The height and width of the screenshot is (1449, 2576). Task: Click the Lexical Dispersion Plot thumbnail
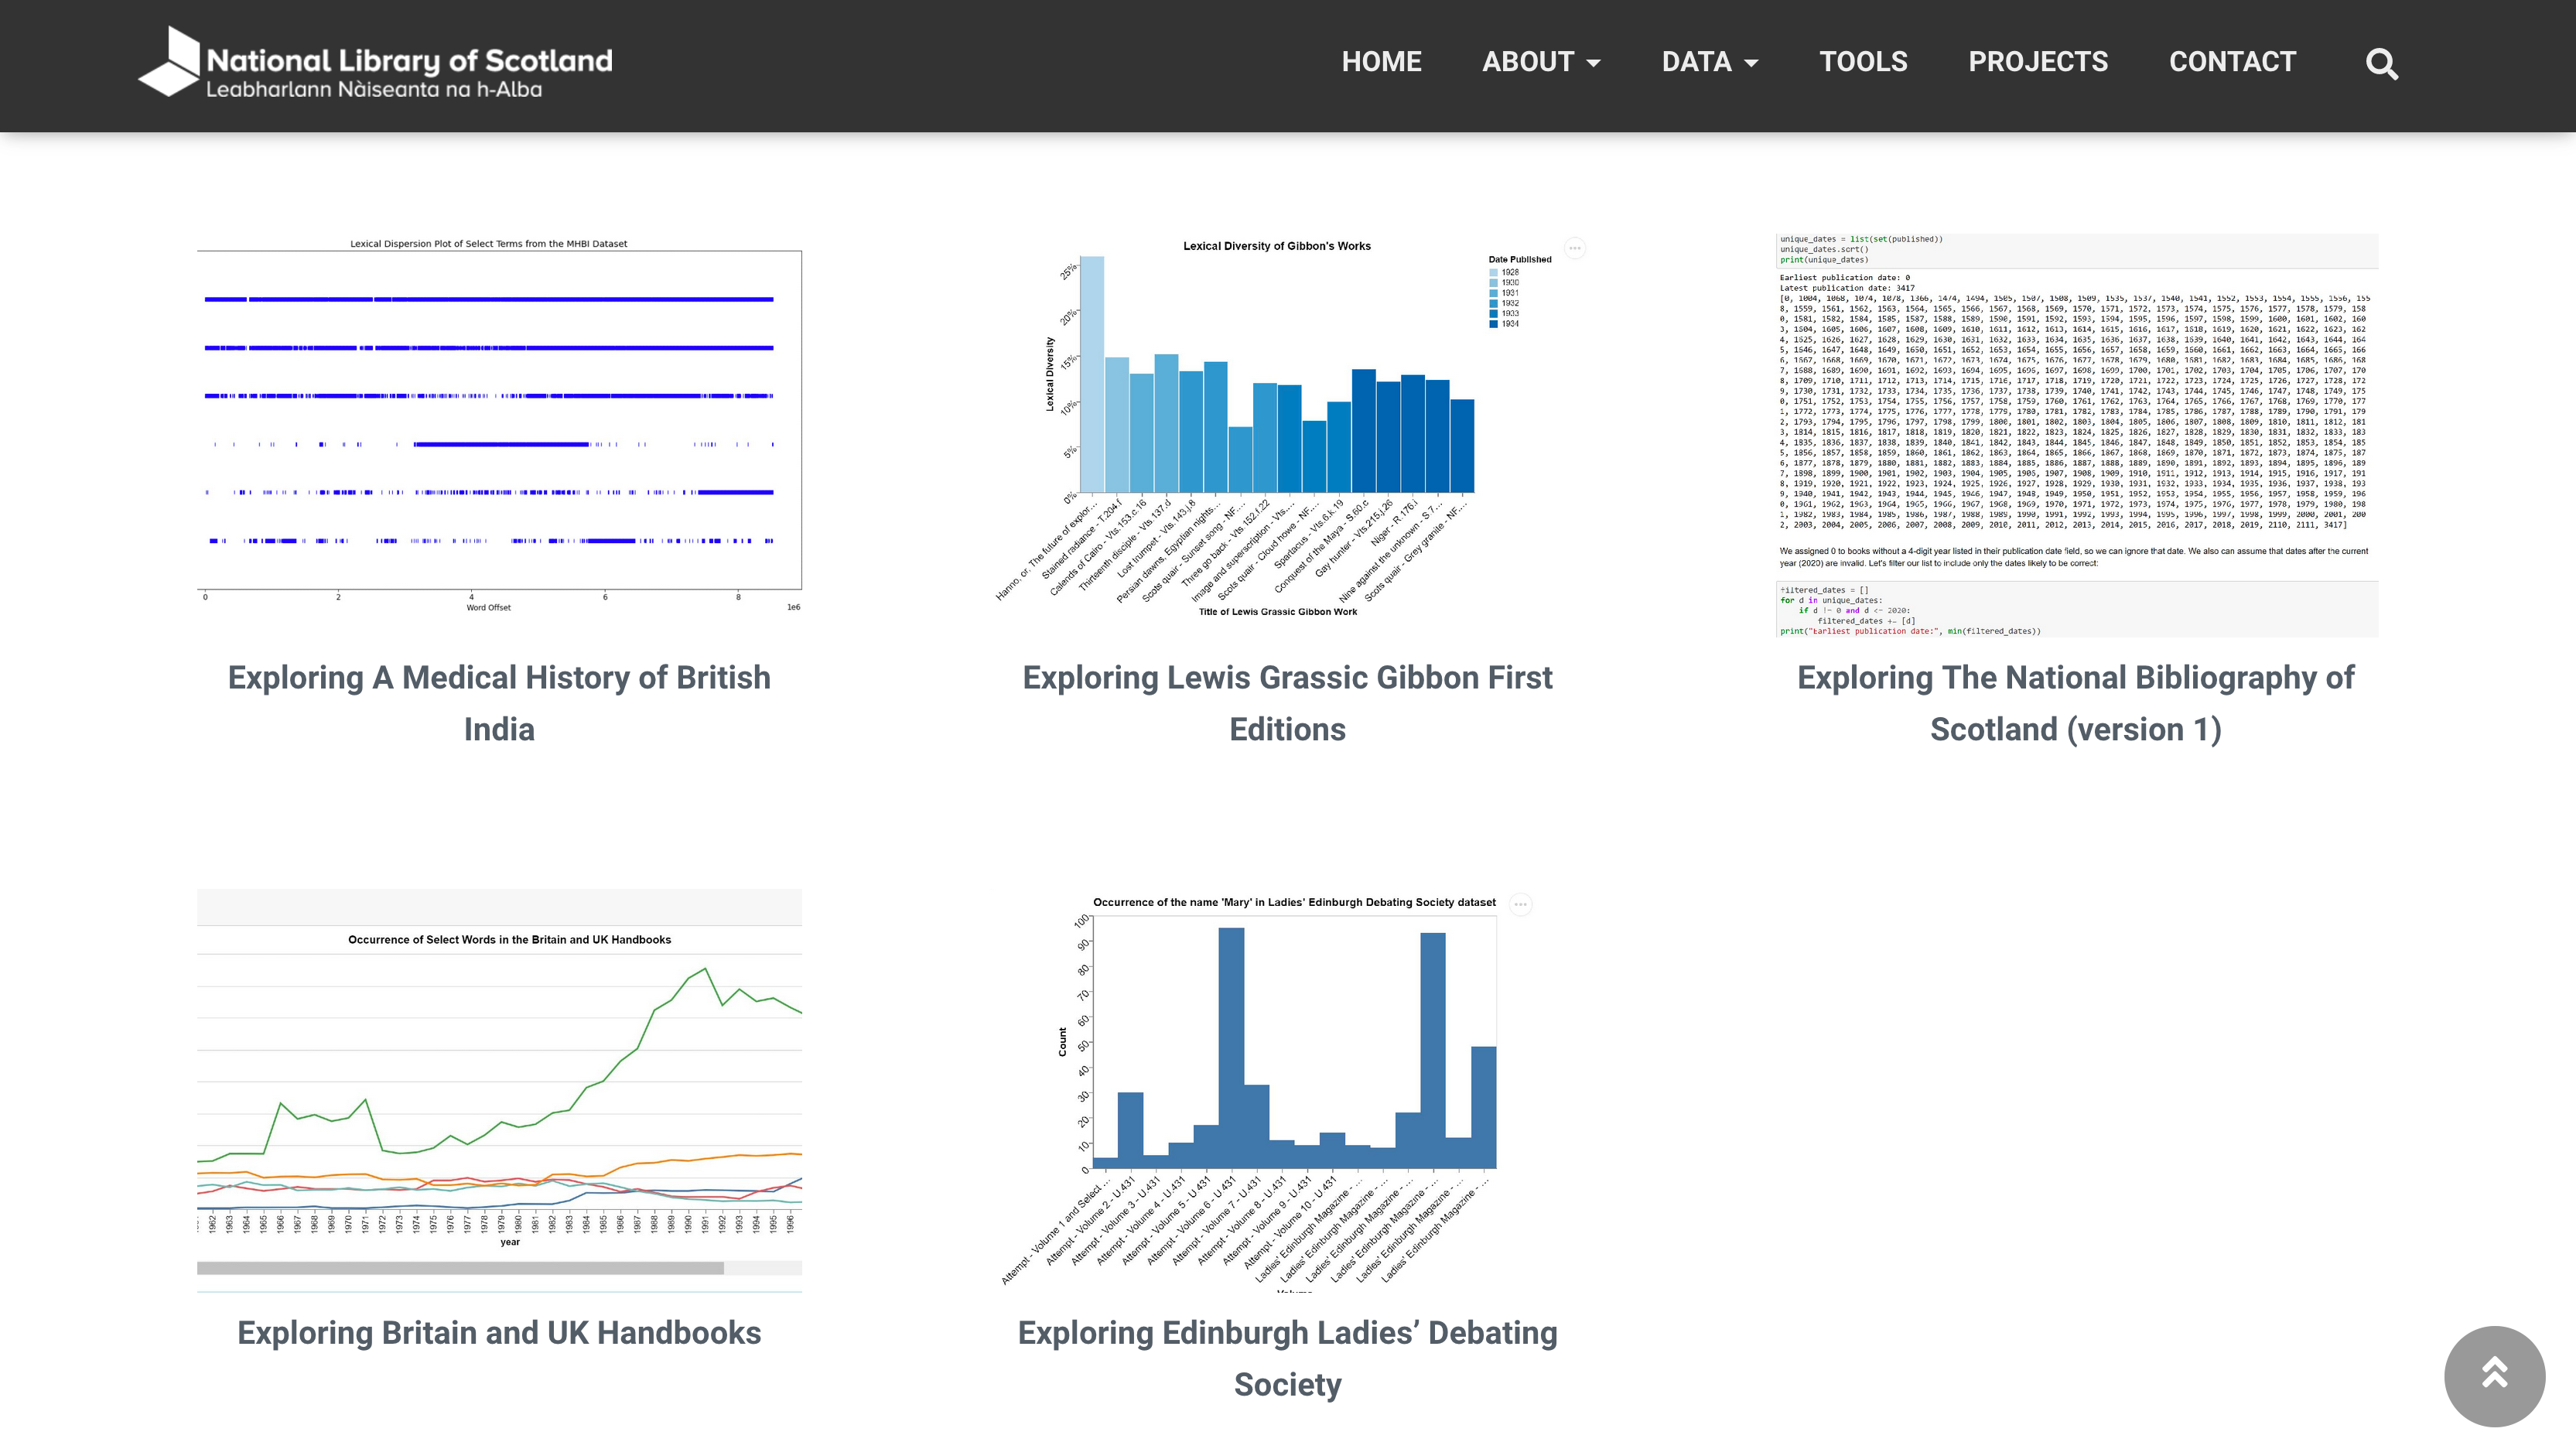pyautogui.click(x=499, y=425)
